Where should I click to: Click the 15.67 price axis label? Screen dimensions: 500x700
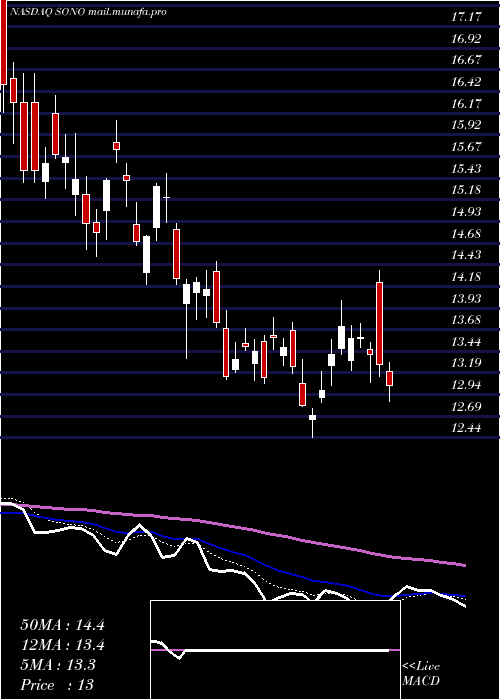point(466,146)
